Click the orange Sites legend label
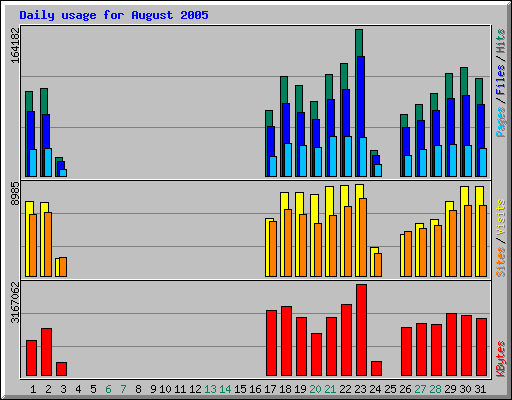This screenshot has width=512, height=400. point(501,262)
